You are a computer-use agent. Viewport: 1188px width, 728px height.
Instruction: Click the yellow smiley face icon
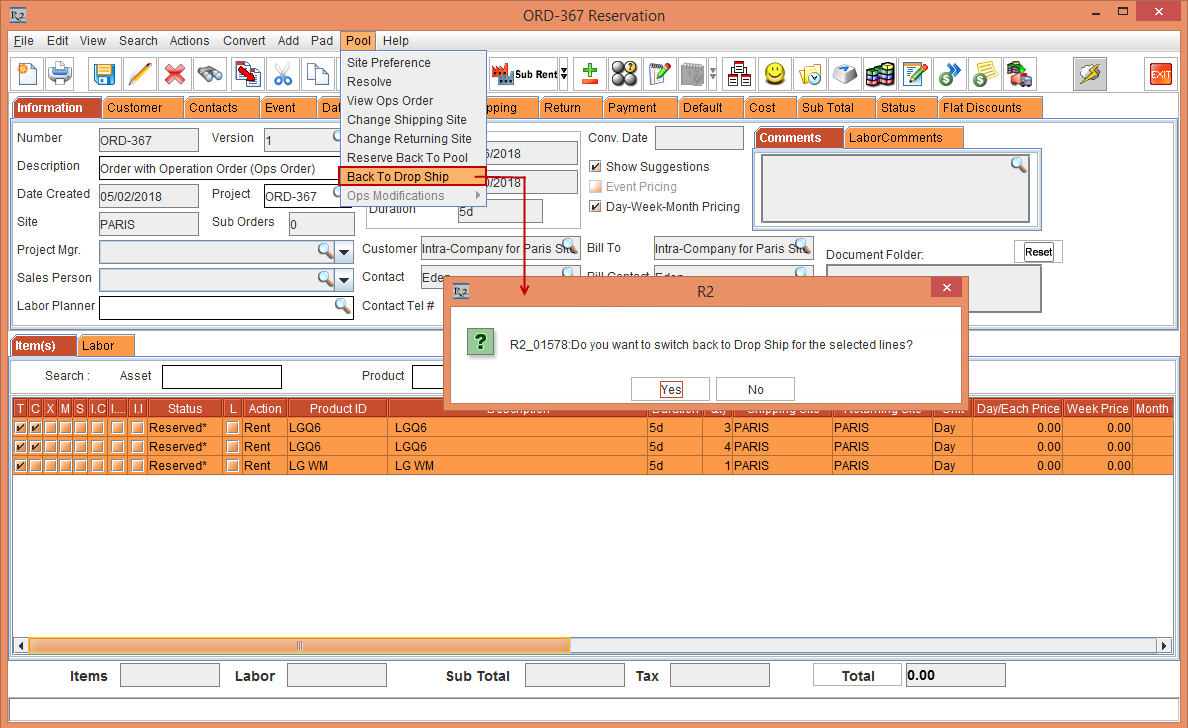click(774, 74)
